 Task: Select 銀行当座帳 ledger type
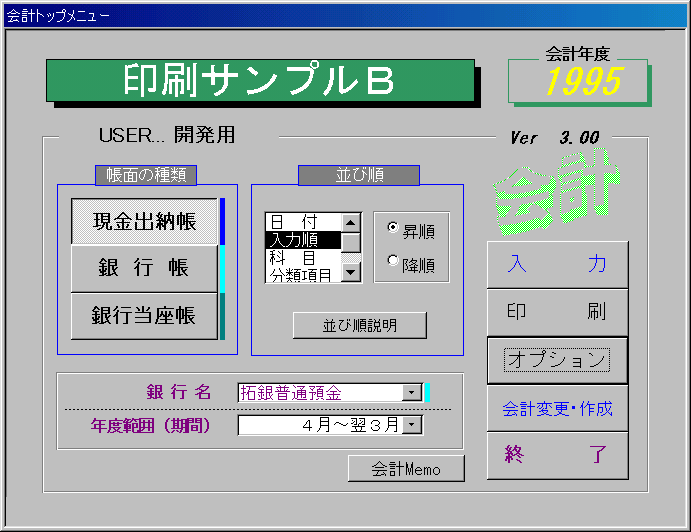(x=144, y=316)
